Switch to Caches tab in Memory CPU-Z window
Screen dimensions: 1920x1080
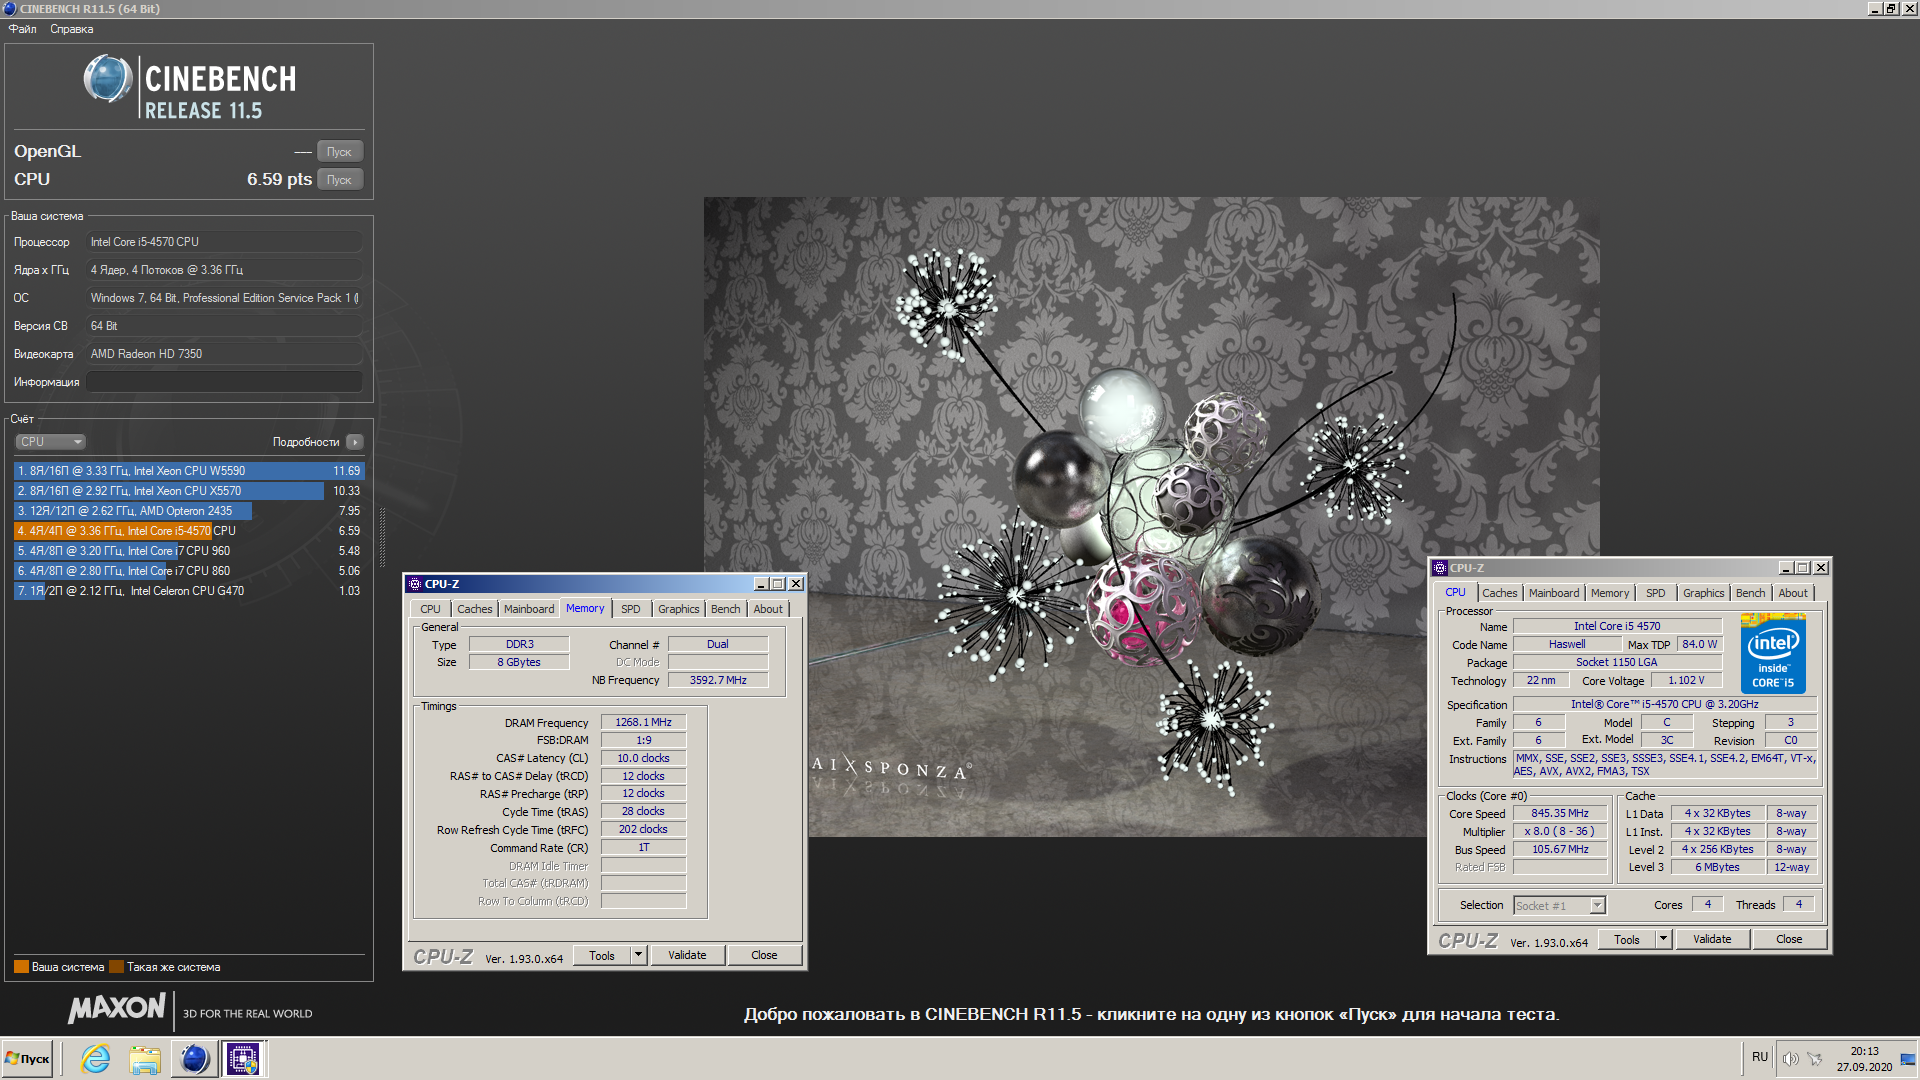coord(475,609)
